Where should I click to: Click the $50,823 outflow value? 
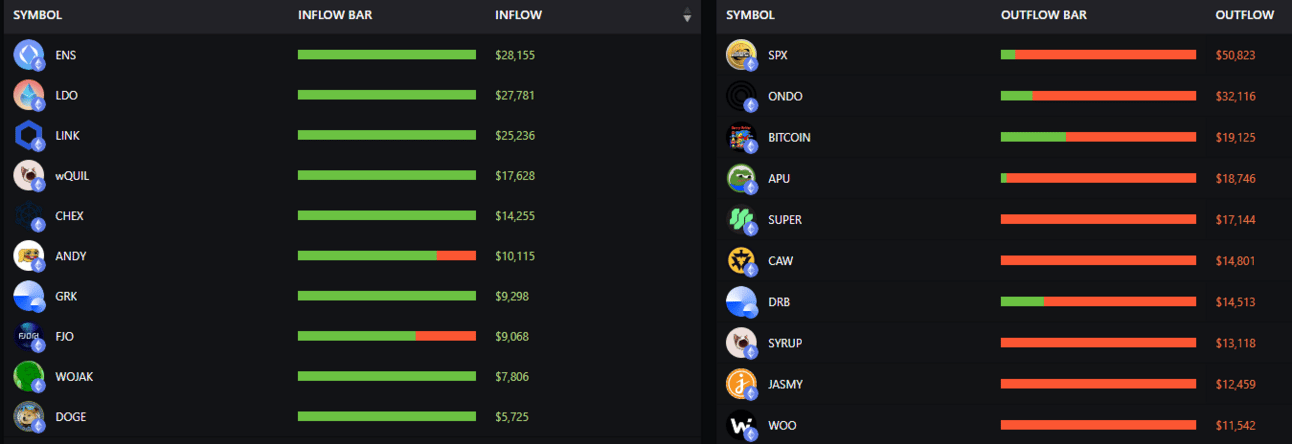click(1236, 55)
